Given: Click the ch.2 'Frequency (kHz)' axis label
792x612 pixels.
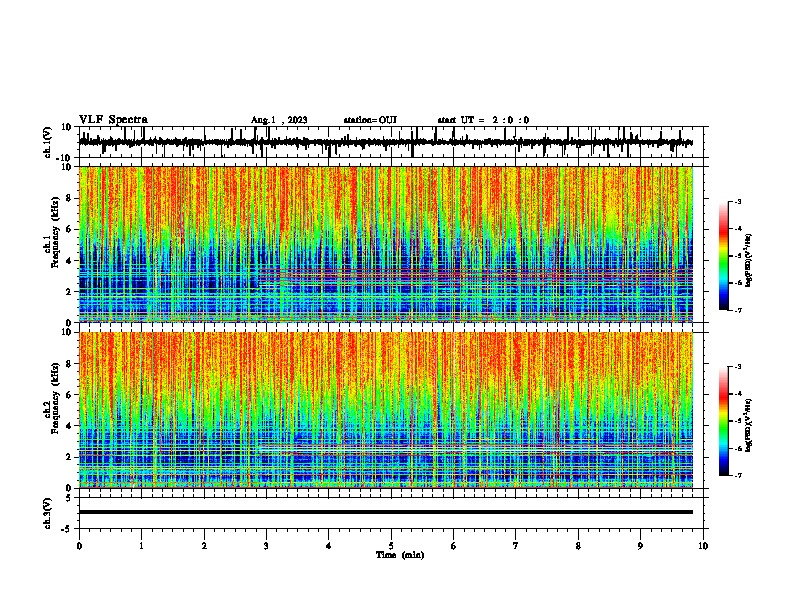Looking at the screenshot, I should click(x=55, y=398).
